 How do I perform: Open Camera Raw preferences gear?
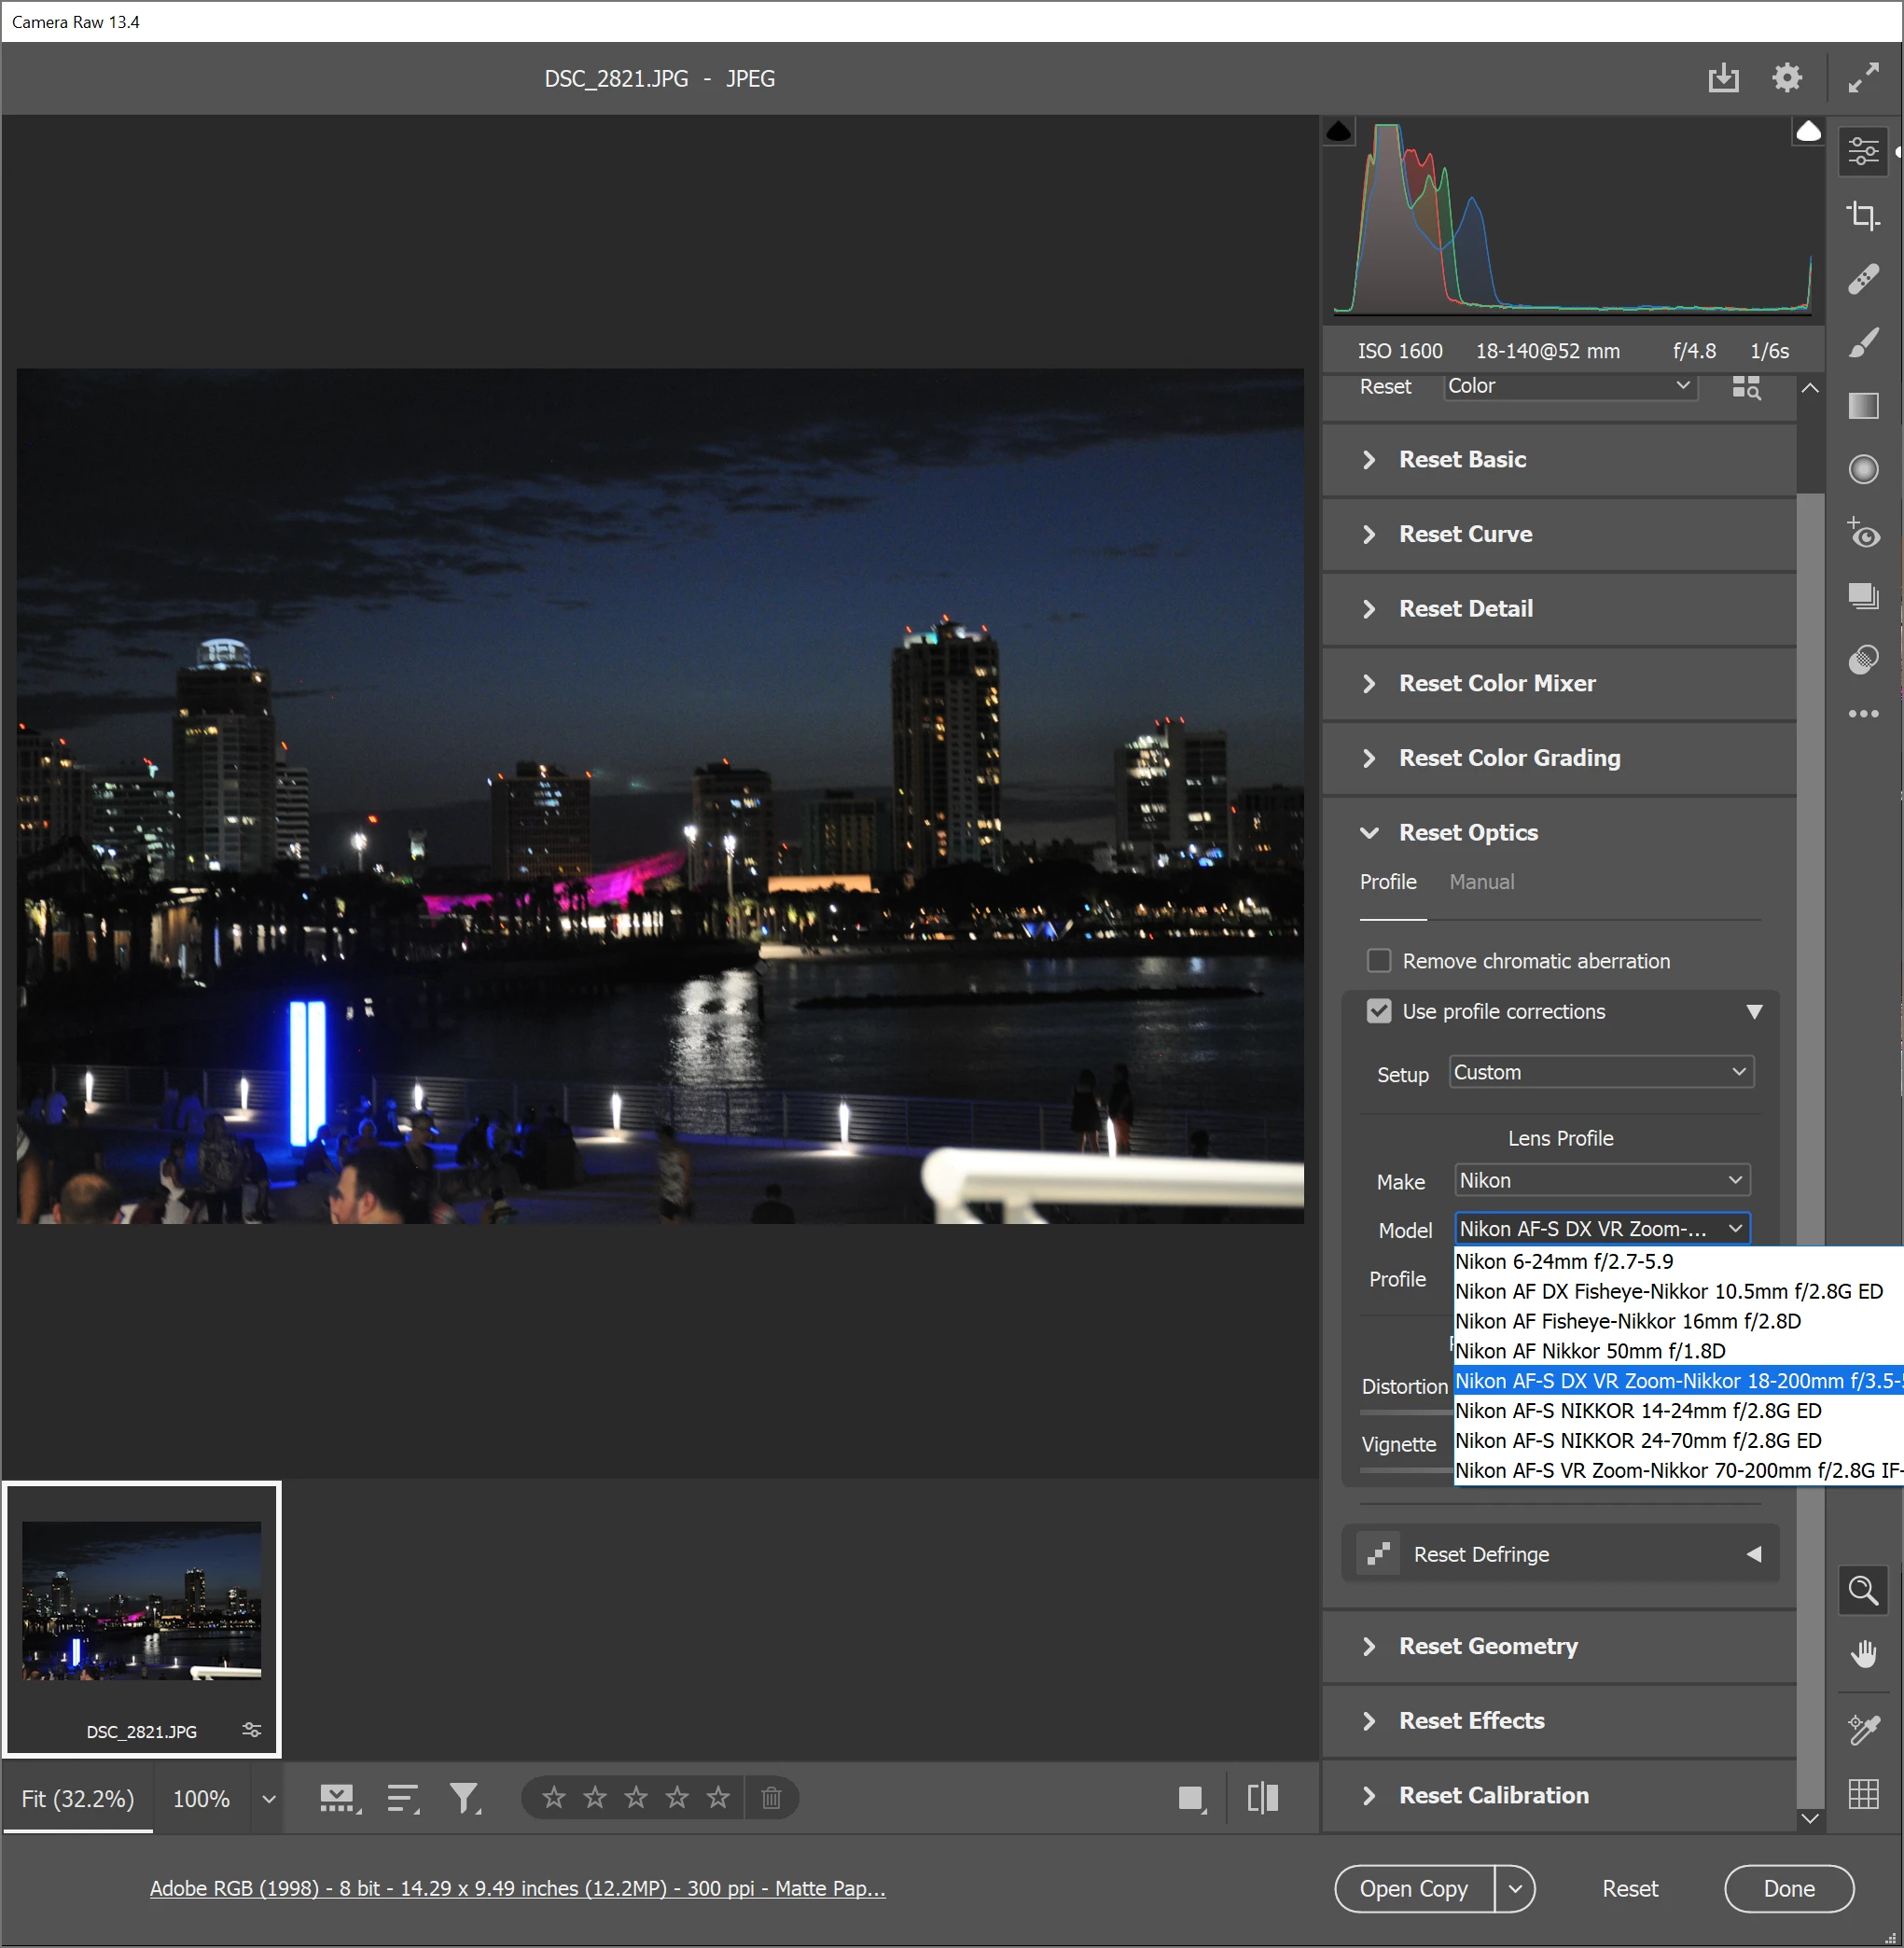(1786, 78)
